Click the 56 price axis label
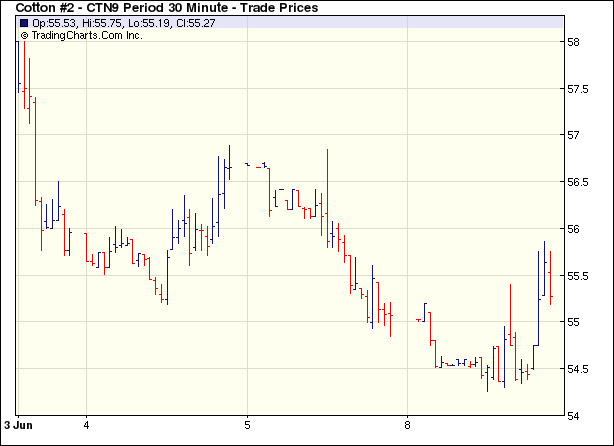Viewport: 614px width, 446px height. [574, 229]
